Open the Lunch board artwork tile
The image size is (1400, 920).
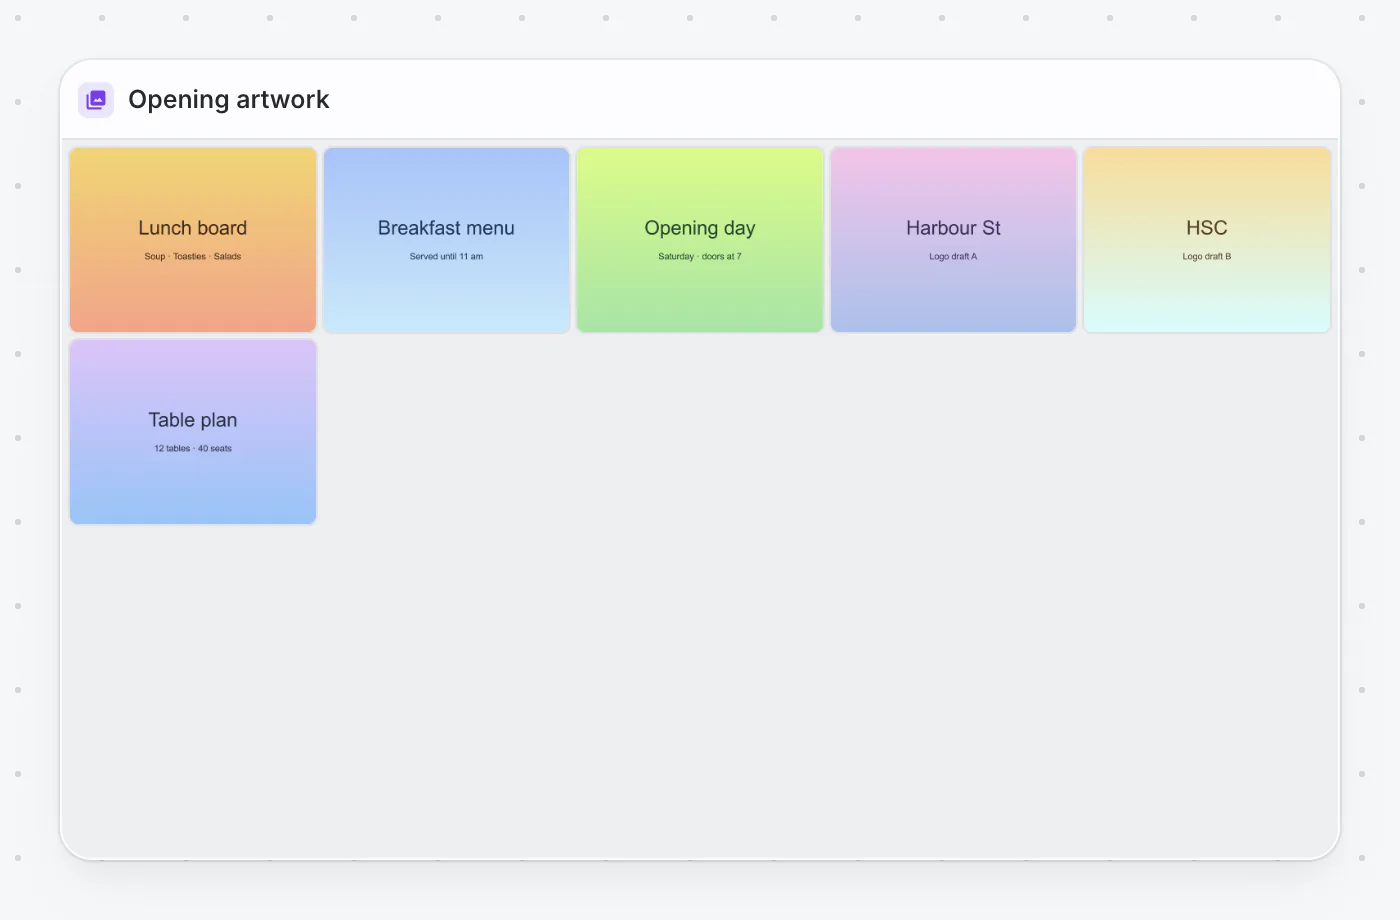click(193, 240)
